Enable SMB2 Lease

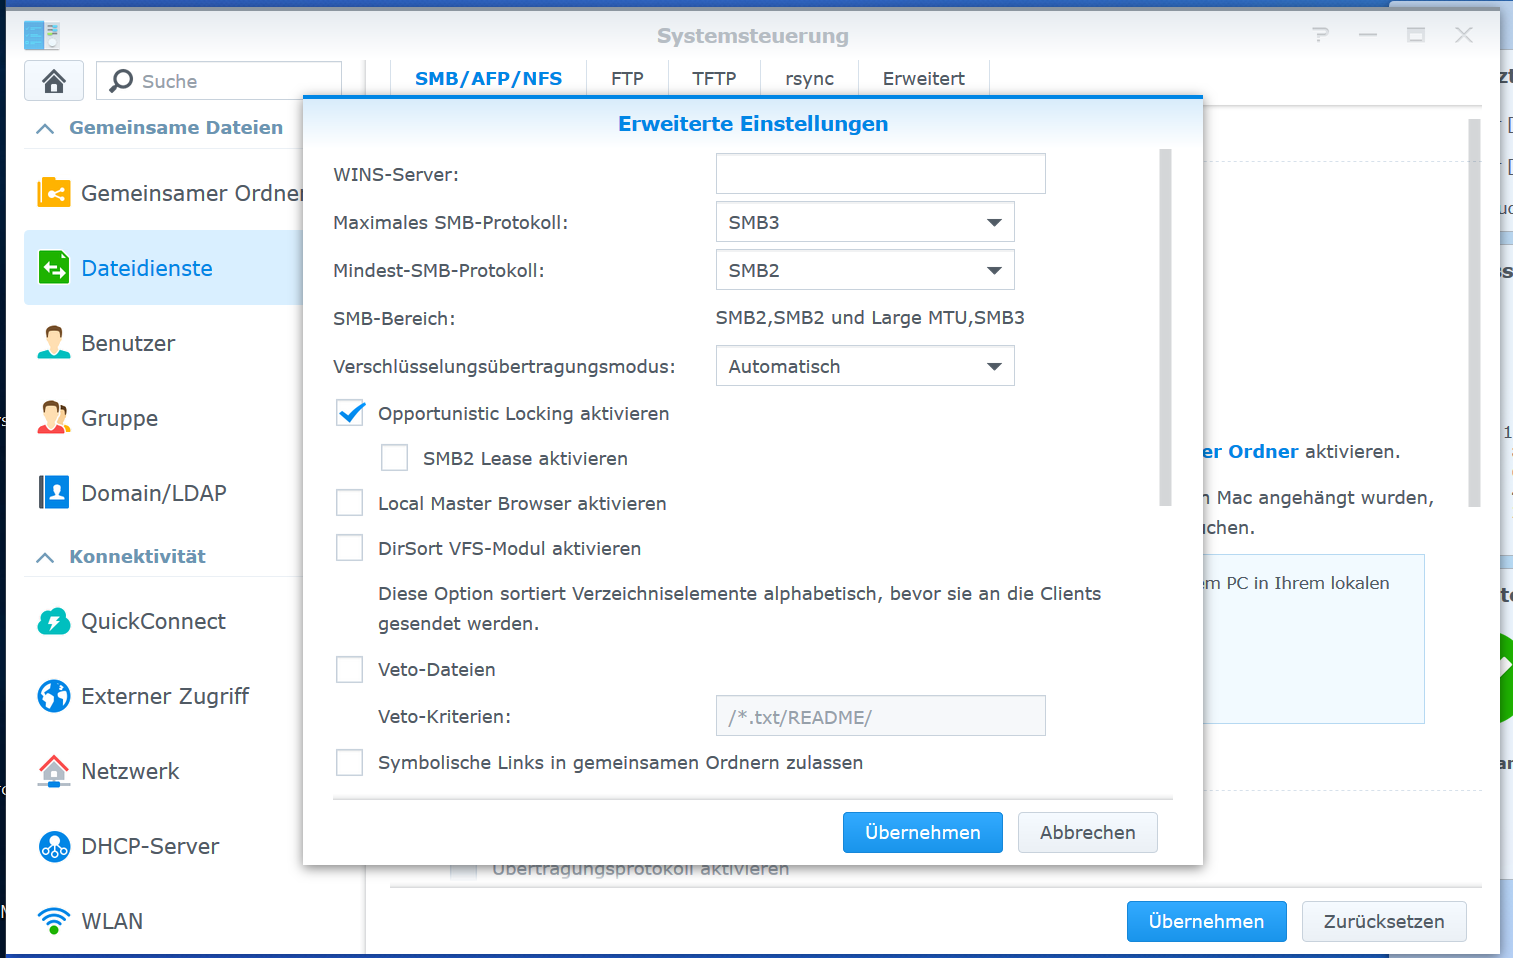point(394,457)
